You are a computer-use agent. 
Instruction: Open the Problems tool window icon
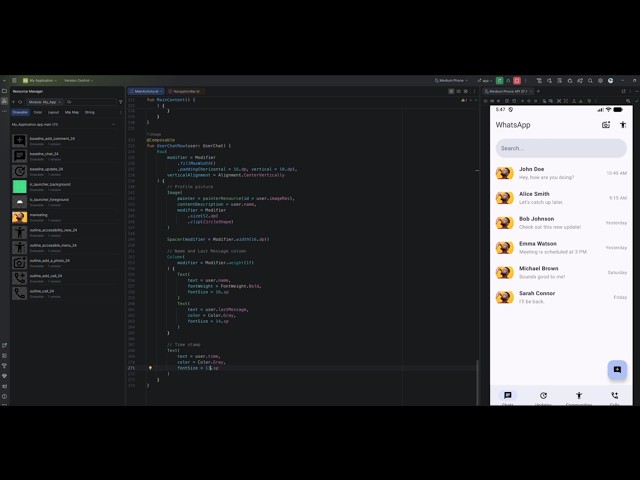[x=4, y=396]
